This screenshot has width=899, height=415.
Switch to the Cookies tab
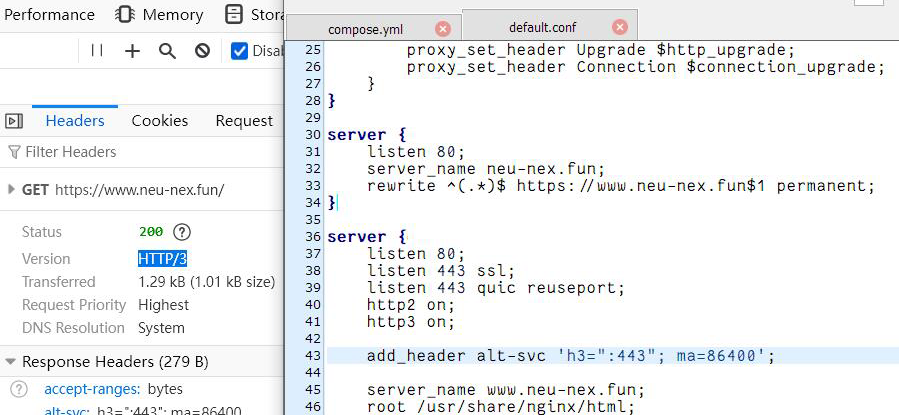point(159,121)
